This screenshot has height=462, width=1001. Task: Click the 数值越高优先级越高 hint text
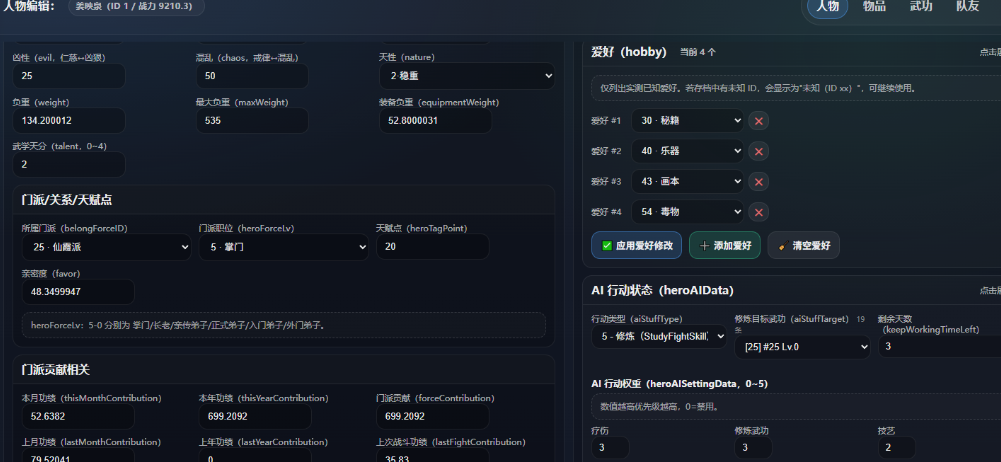(x=659, y=406)
